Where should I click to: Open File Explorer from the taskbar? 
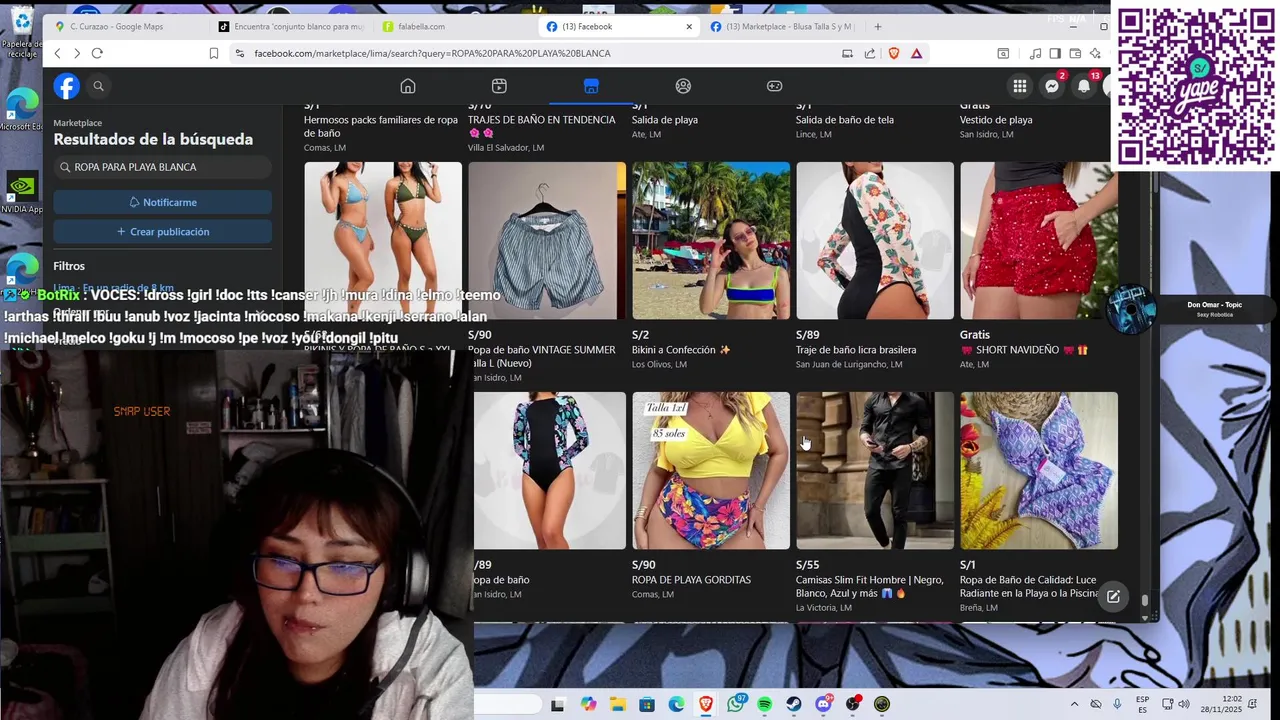[x=618, y=704]
